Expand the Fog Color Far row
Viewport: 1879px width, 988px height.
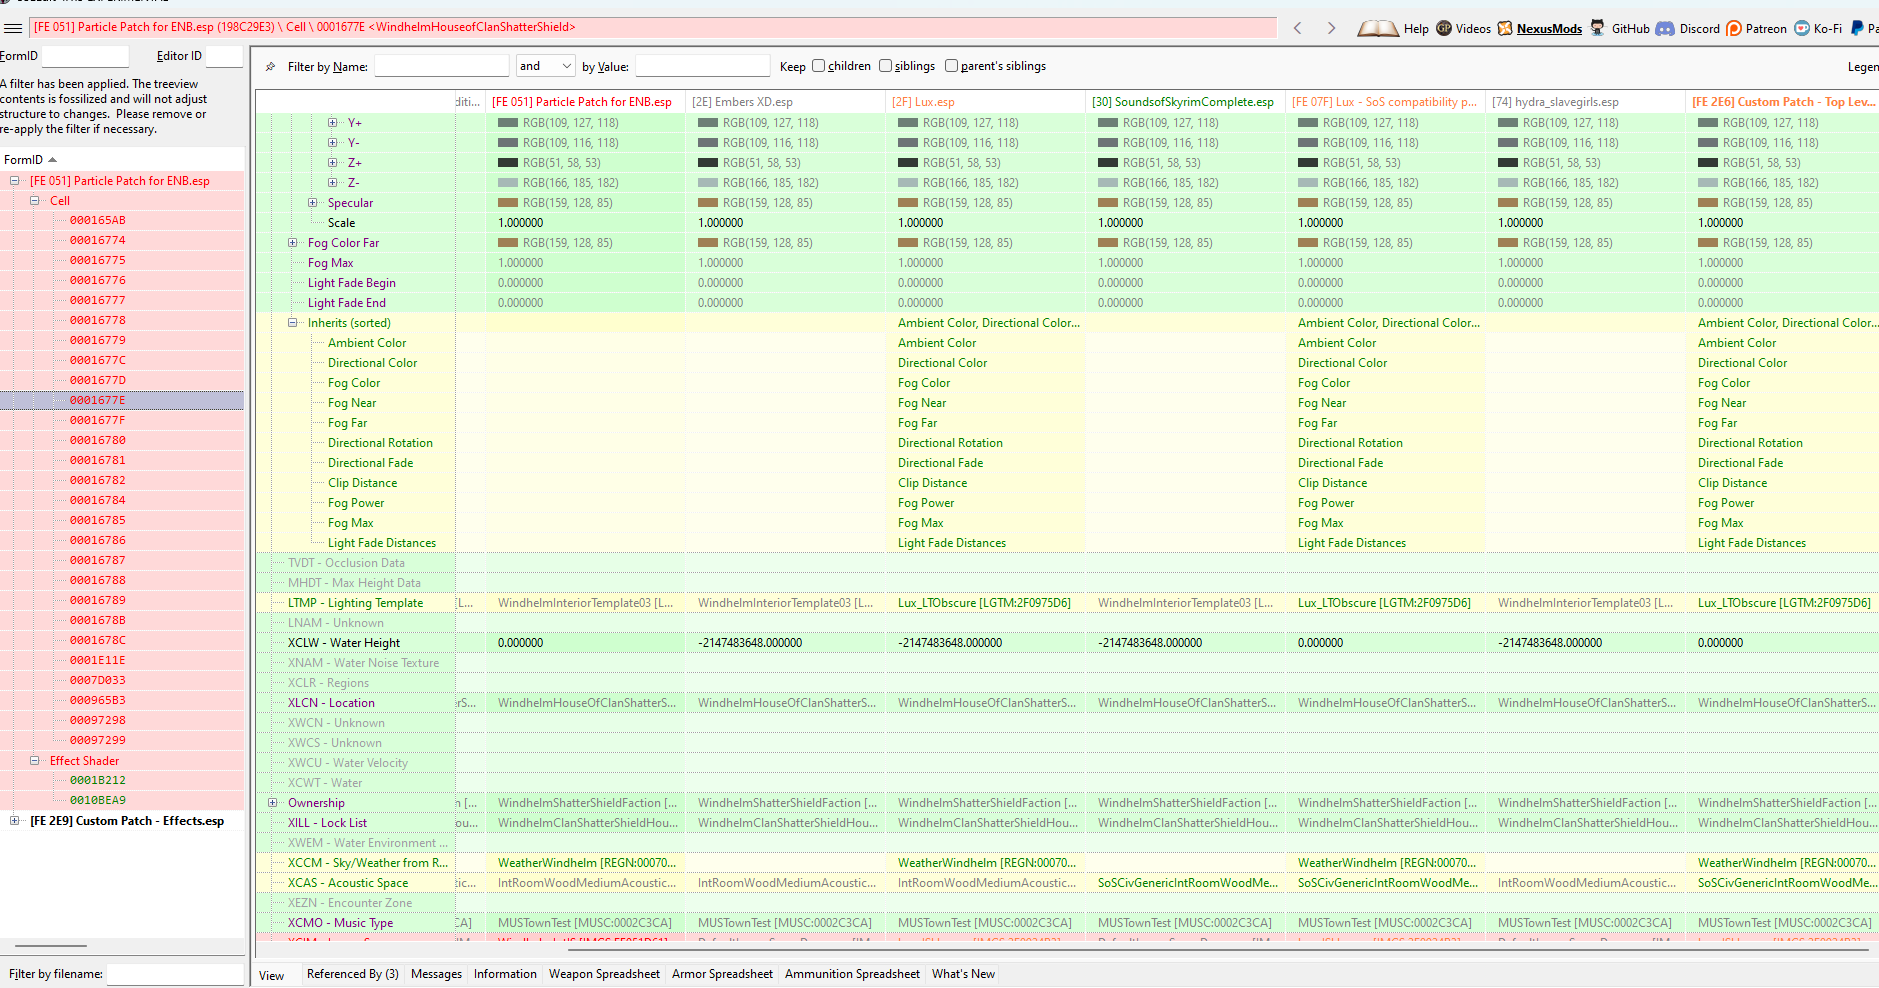point(293,243)
